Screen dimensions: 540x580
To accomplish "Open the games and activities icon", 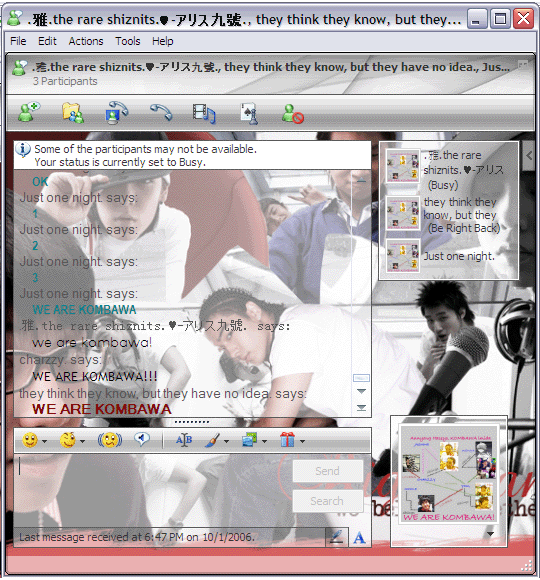I will click(249, 113).
